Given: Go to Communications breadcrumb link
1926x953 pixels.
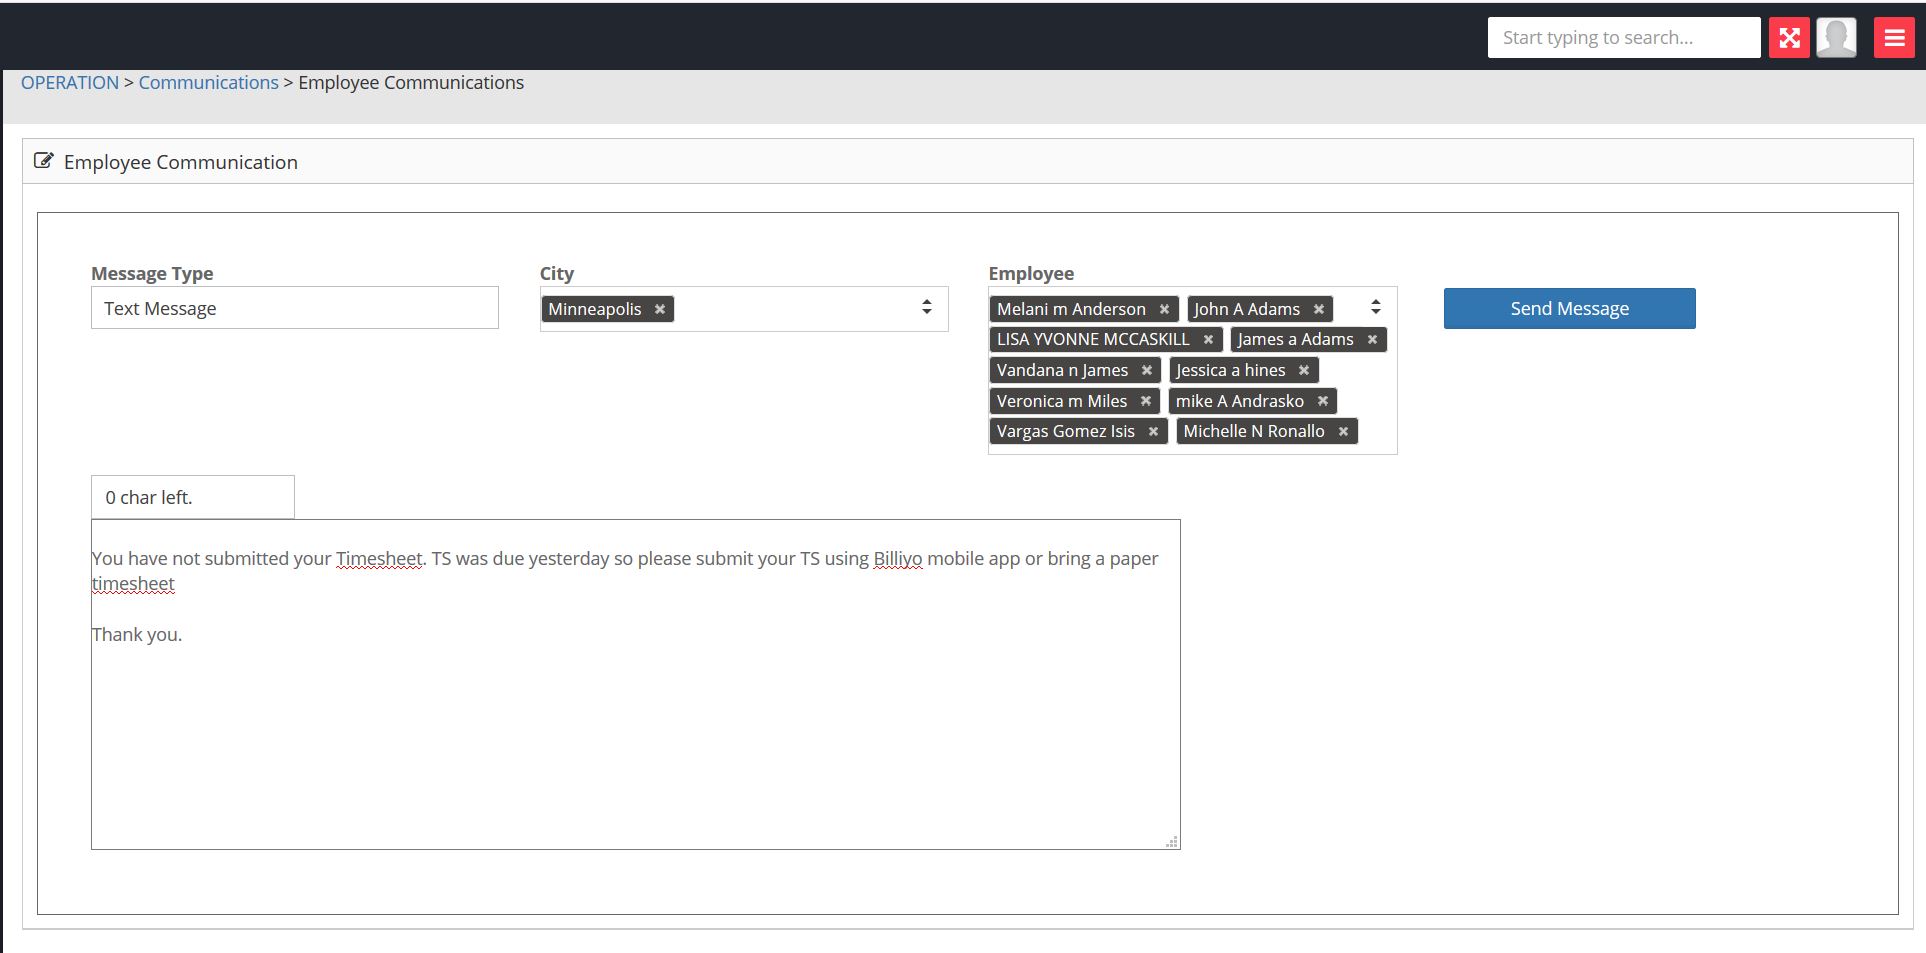Looking at the screenshot, I should 208,83.
